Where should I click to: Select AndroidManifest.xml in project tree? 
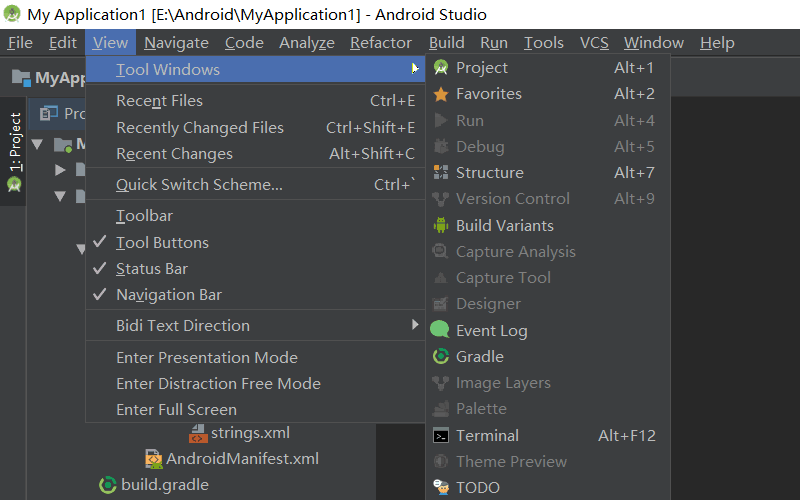click(242, 459)
